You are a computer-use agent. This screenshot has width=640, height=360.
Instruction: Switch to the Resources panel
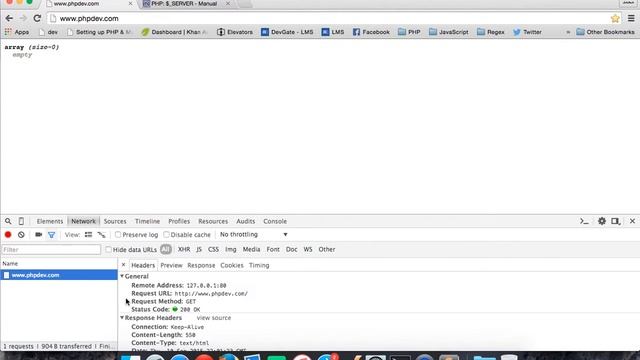point(213,221)
